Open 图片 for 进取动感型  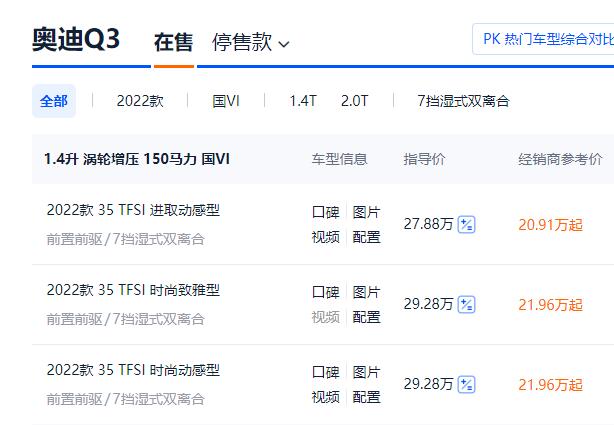pos(367,212)
